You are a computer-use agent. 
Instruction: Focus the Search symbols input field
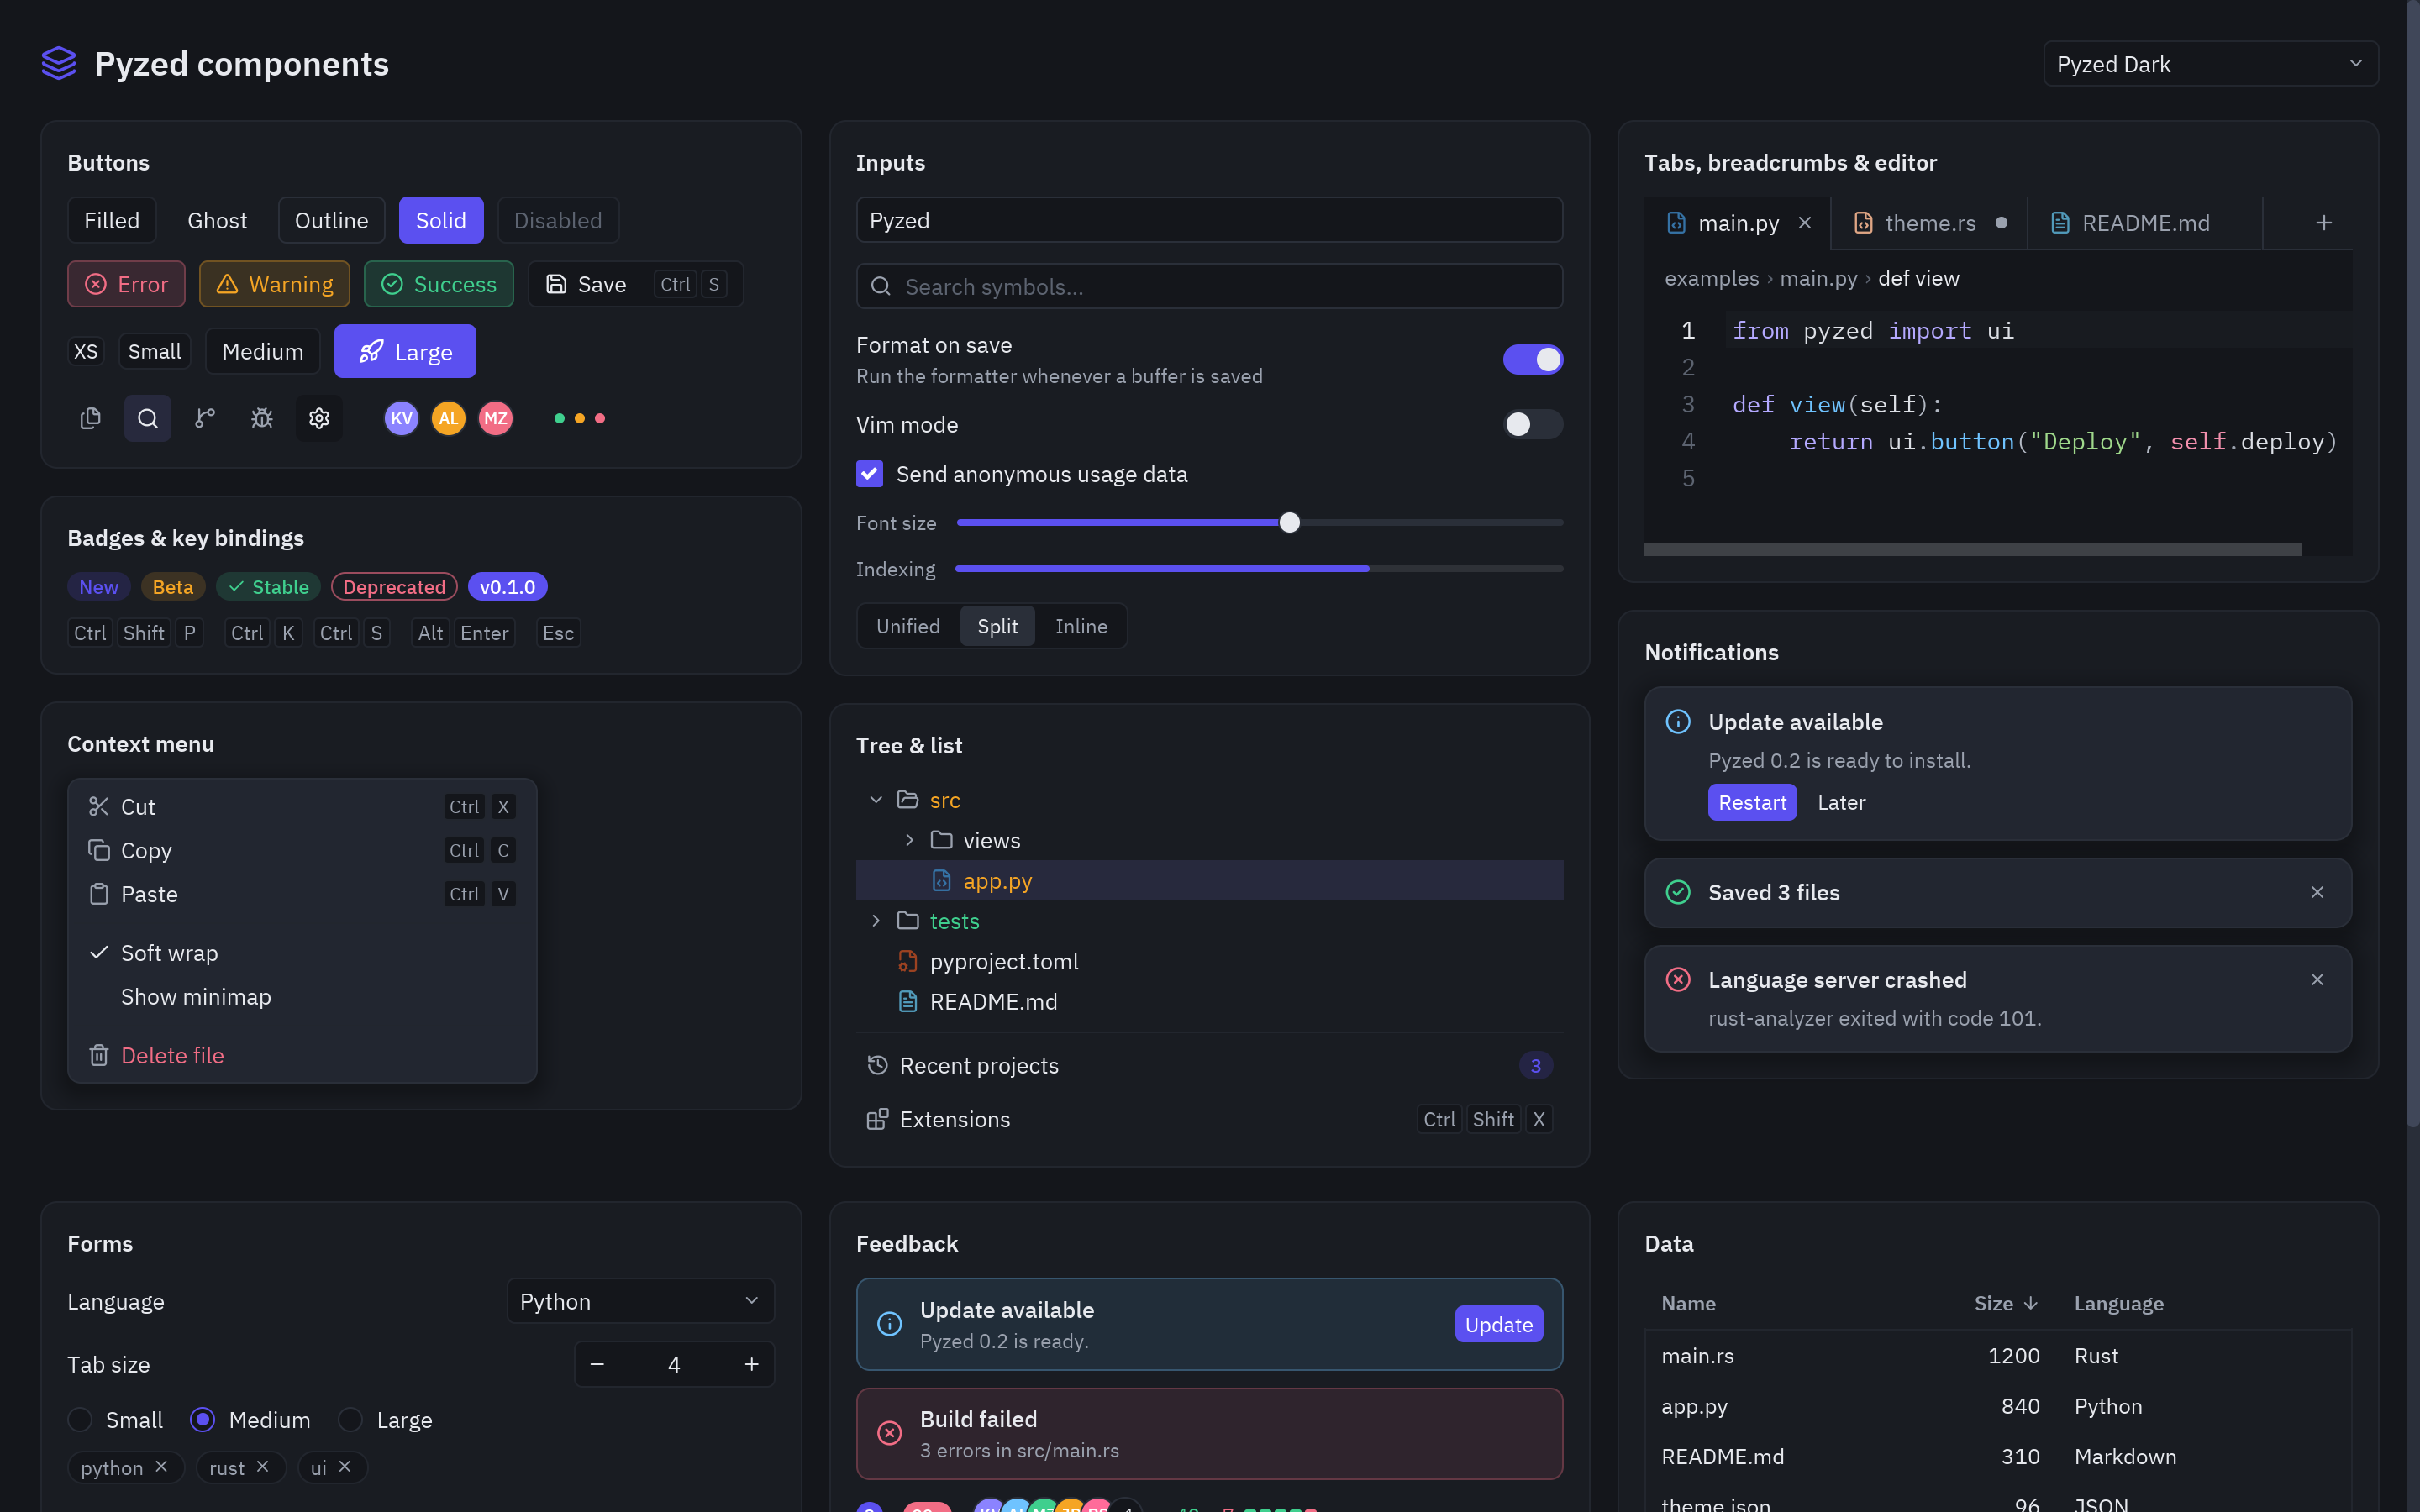click(x=1209, y=286)
